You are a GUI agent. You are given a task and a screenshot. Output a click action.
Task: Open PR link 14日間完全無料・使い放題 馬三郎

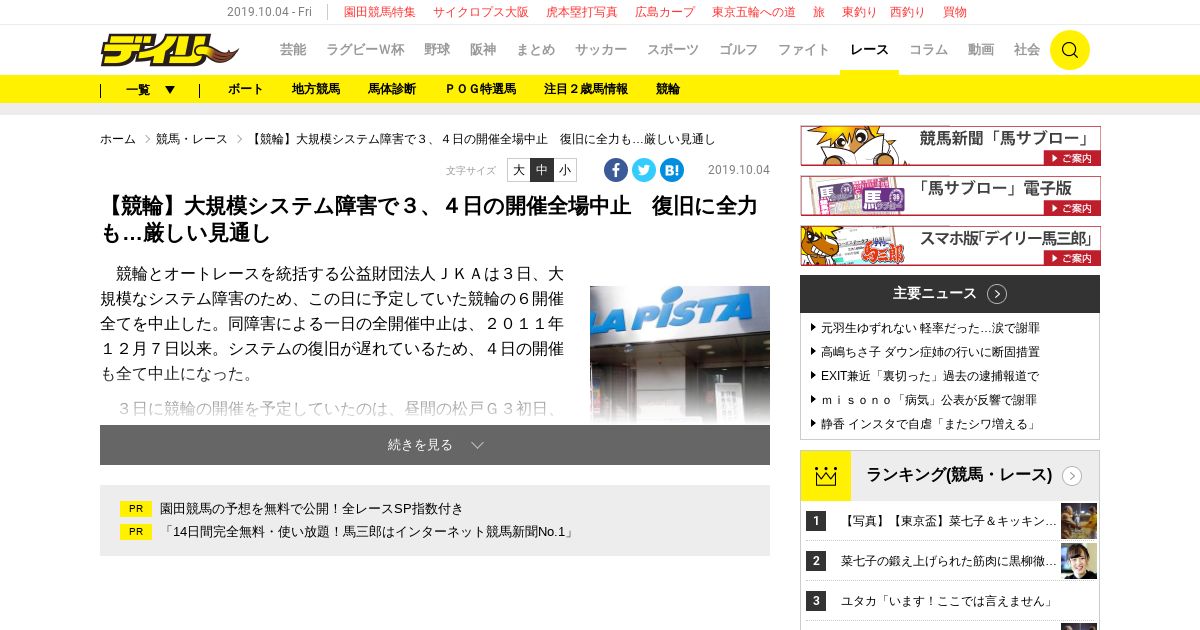click(x=369, y=532)
